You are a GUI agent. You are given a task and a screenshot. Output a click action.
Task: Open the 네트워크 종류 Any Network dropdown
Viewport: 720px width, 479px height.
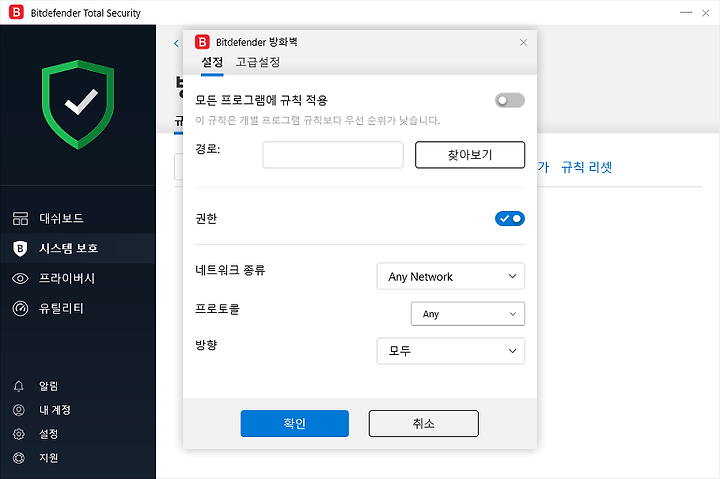[450, 276]
